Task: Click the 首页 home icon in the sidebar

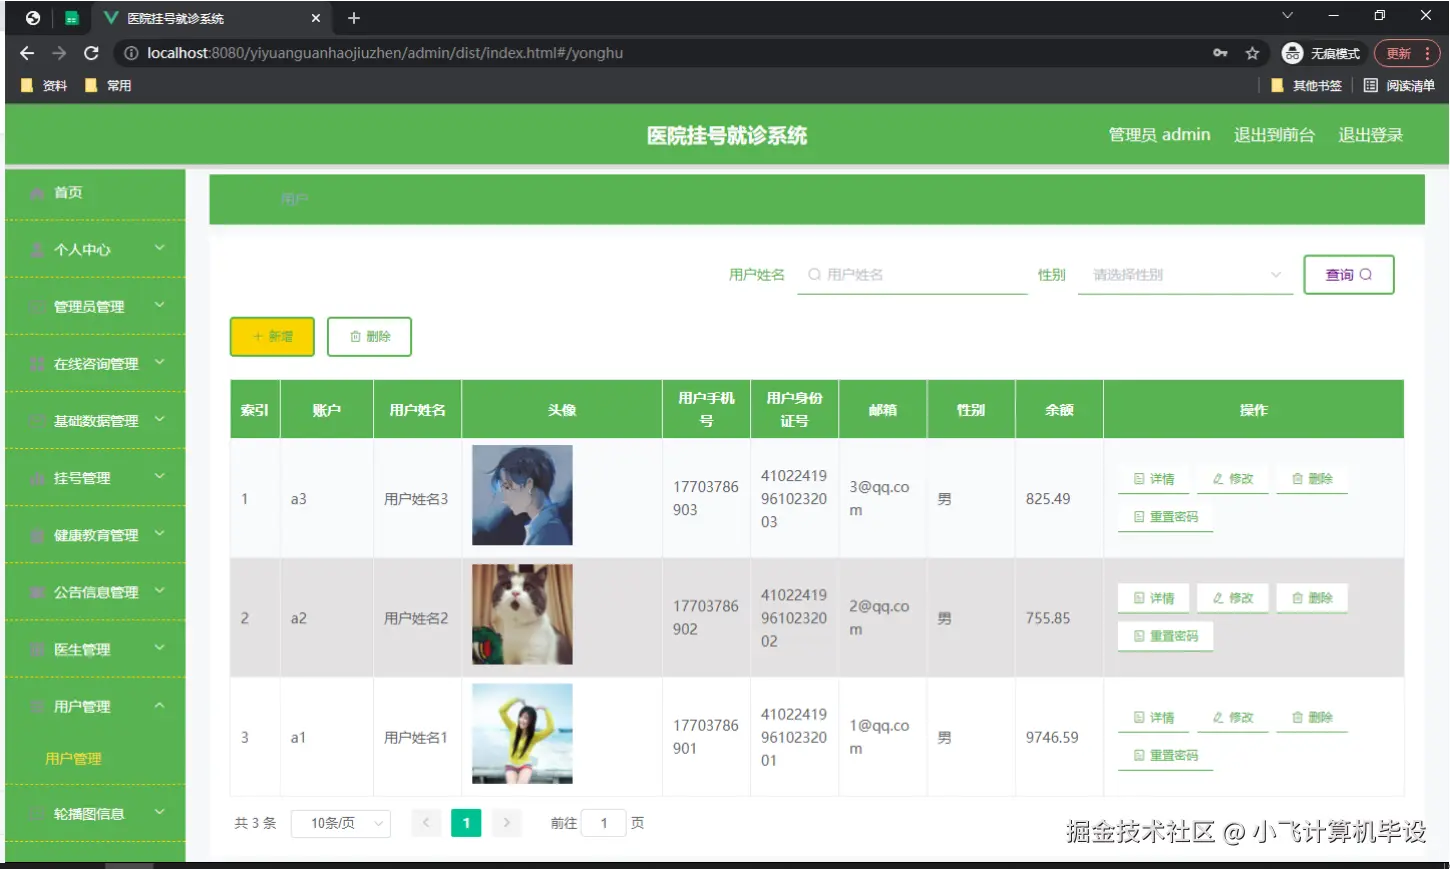Action: [x=38, y=193]
